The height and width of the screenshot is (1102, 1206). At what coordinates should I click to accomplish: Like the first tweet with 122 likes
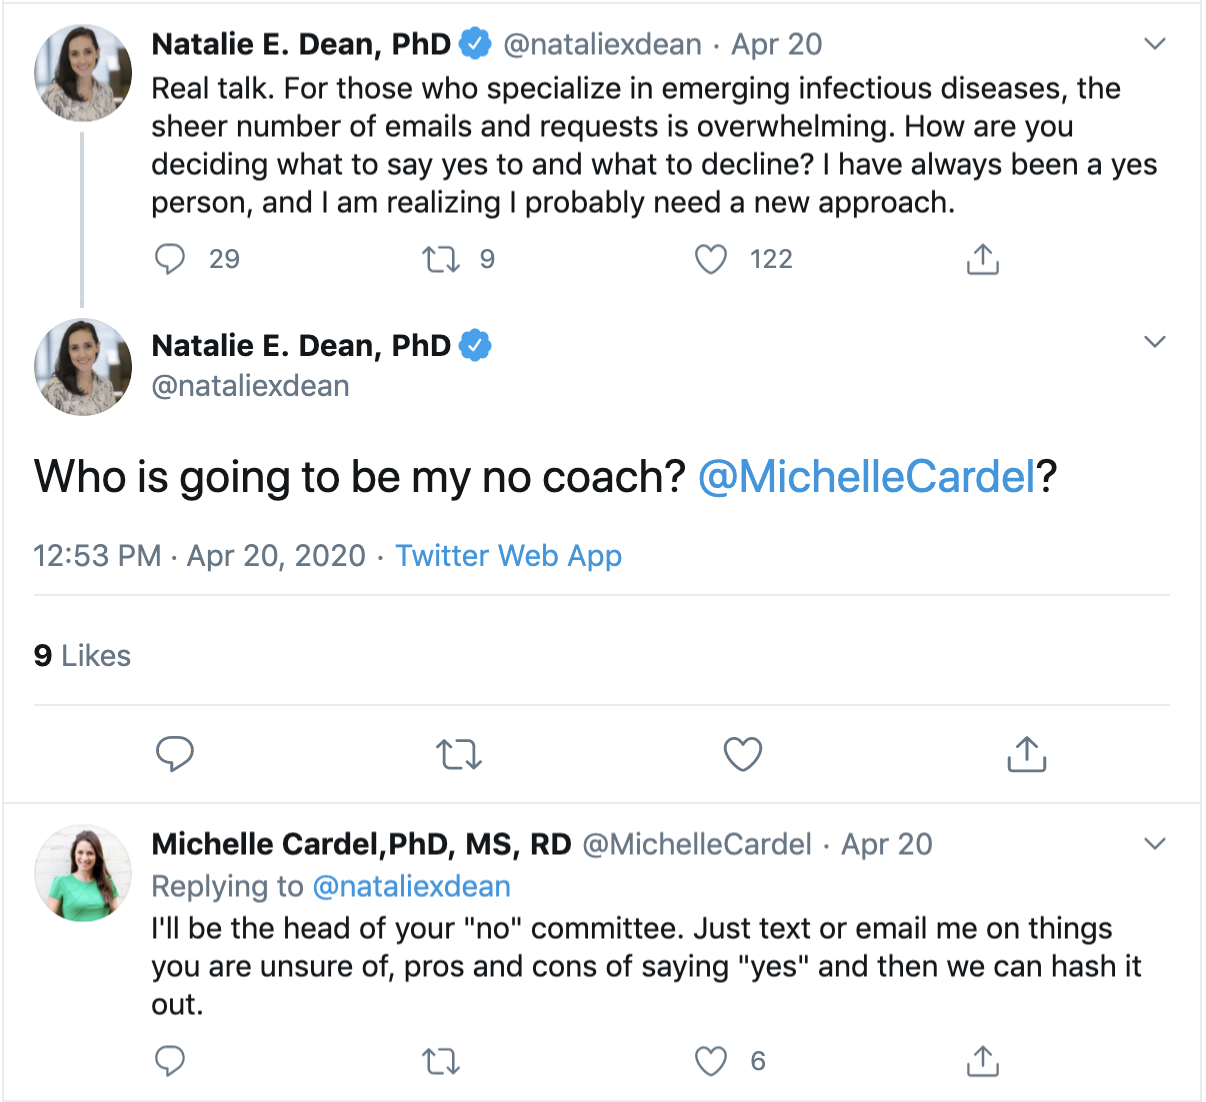[x=710, y=259]
